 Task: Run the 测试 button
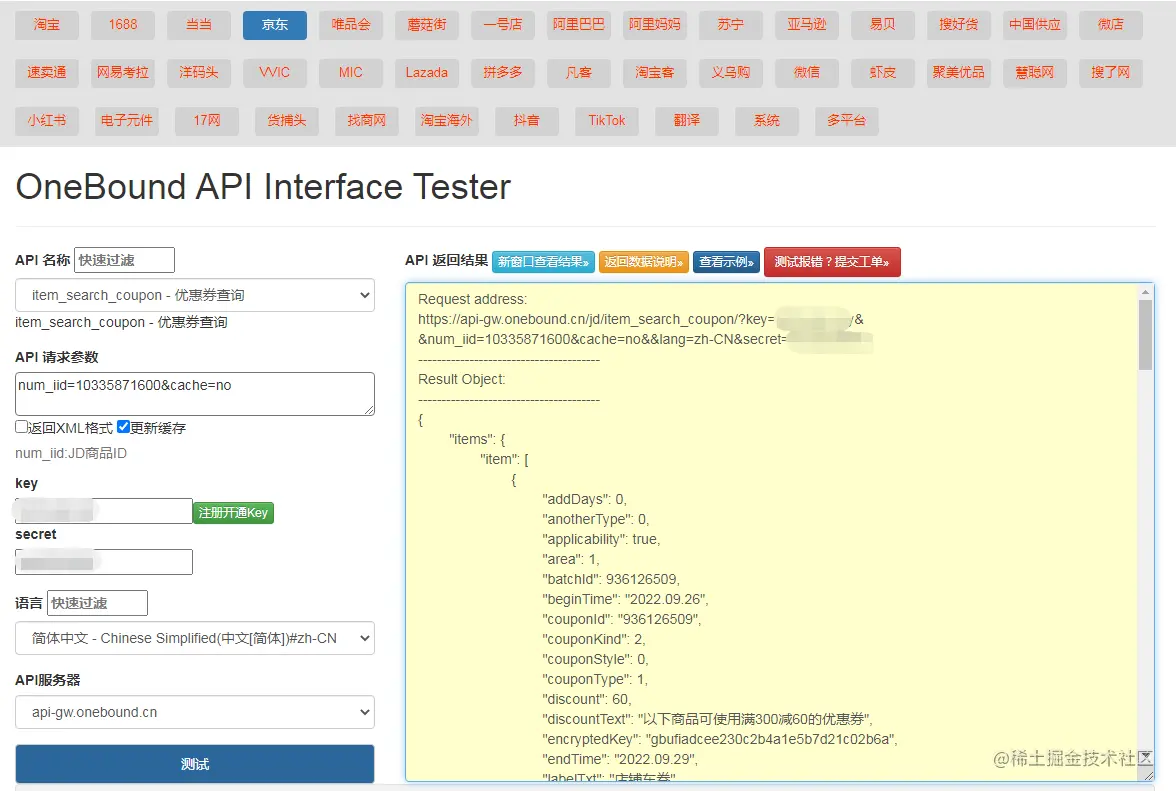coord(195,764)
